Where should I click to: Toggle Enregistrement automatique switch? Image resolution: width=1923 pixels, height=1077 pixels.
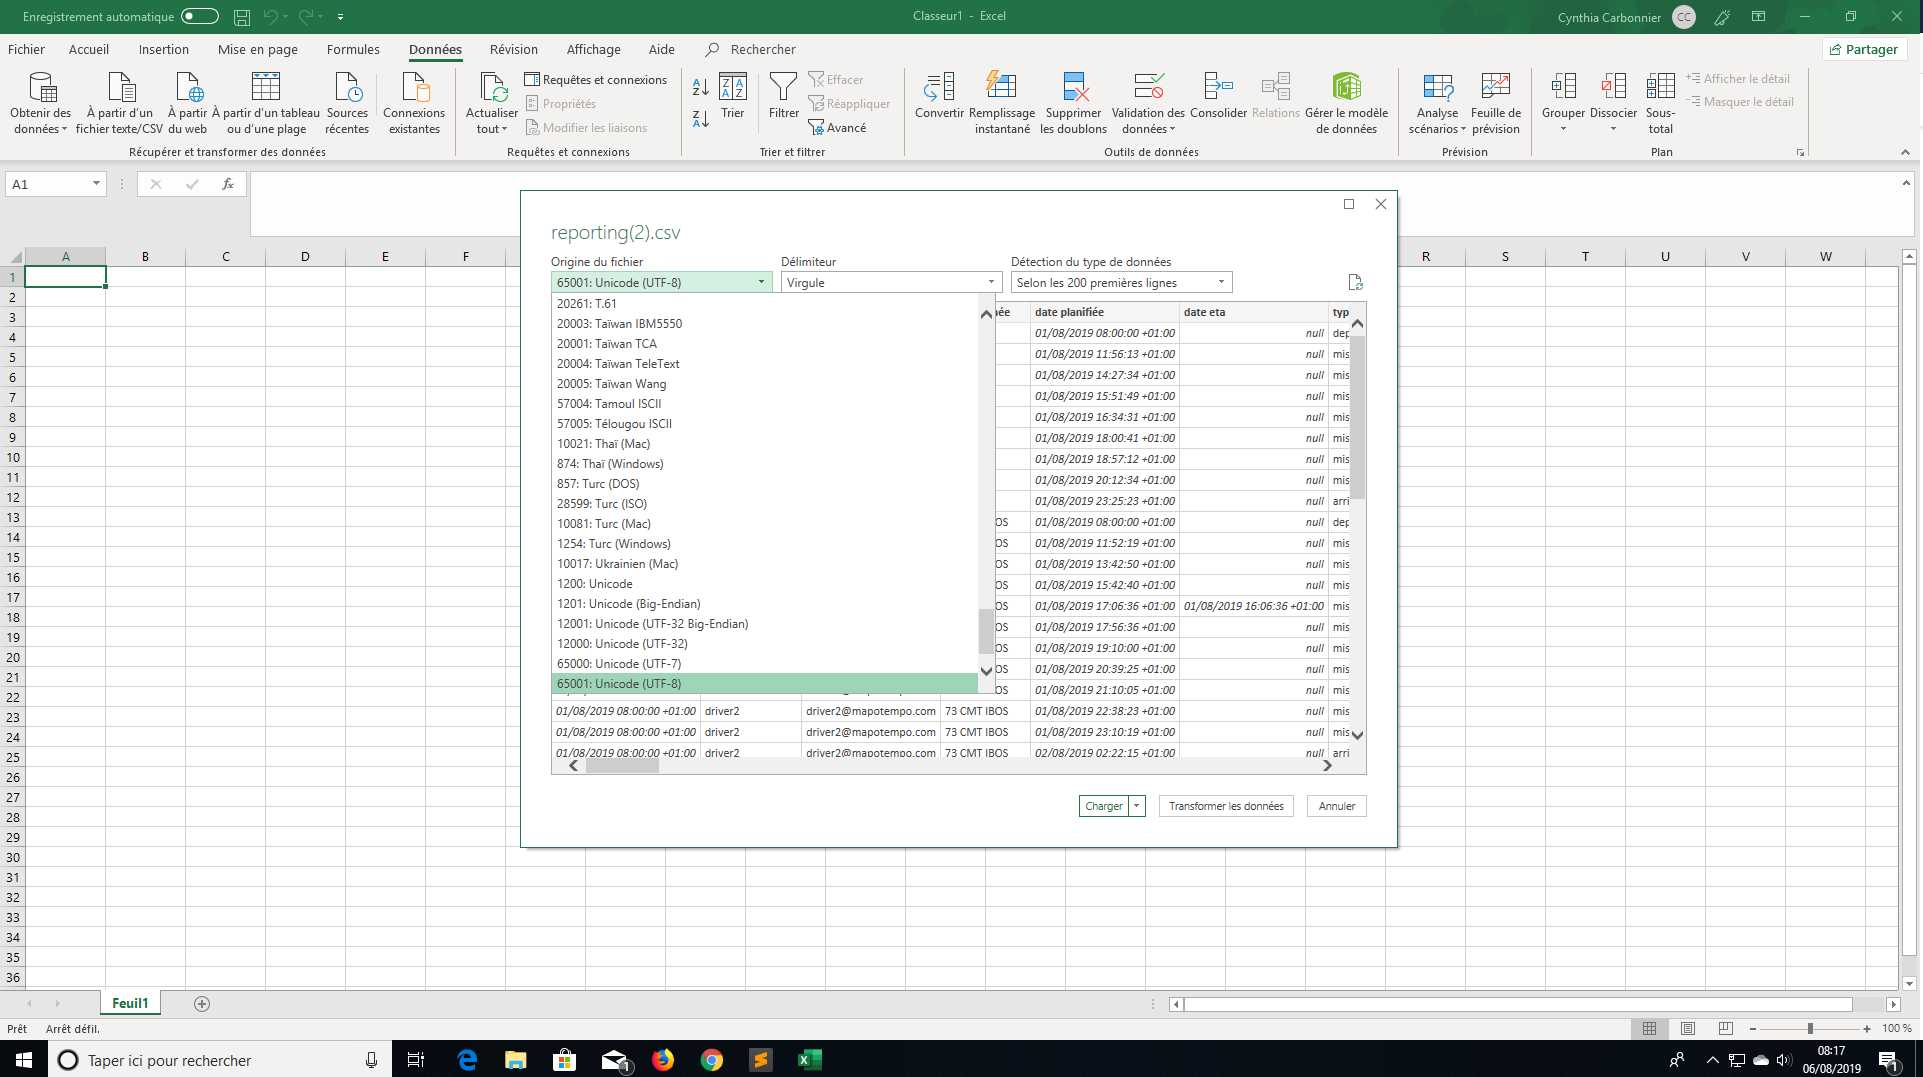[200, 16]
